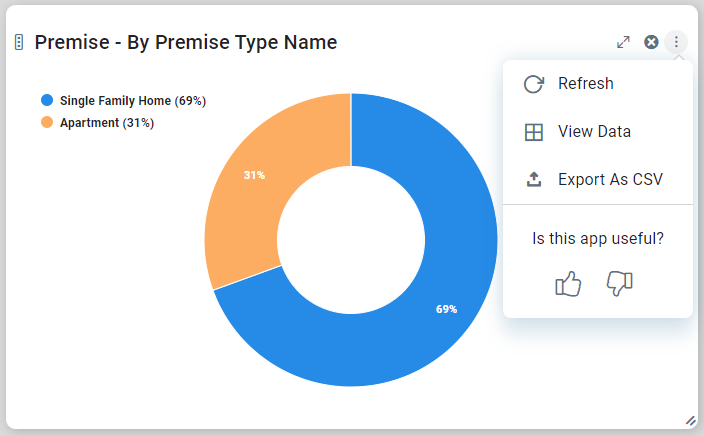Remove the widget using the circled X icon
Screen dimensions: 704x436
651,42
